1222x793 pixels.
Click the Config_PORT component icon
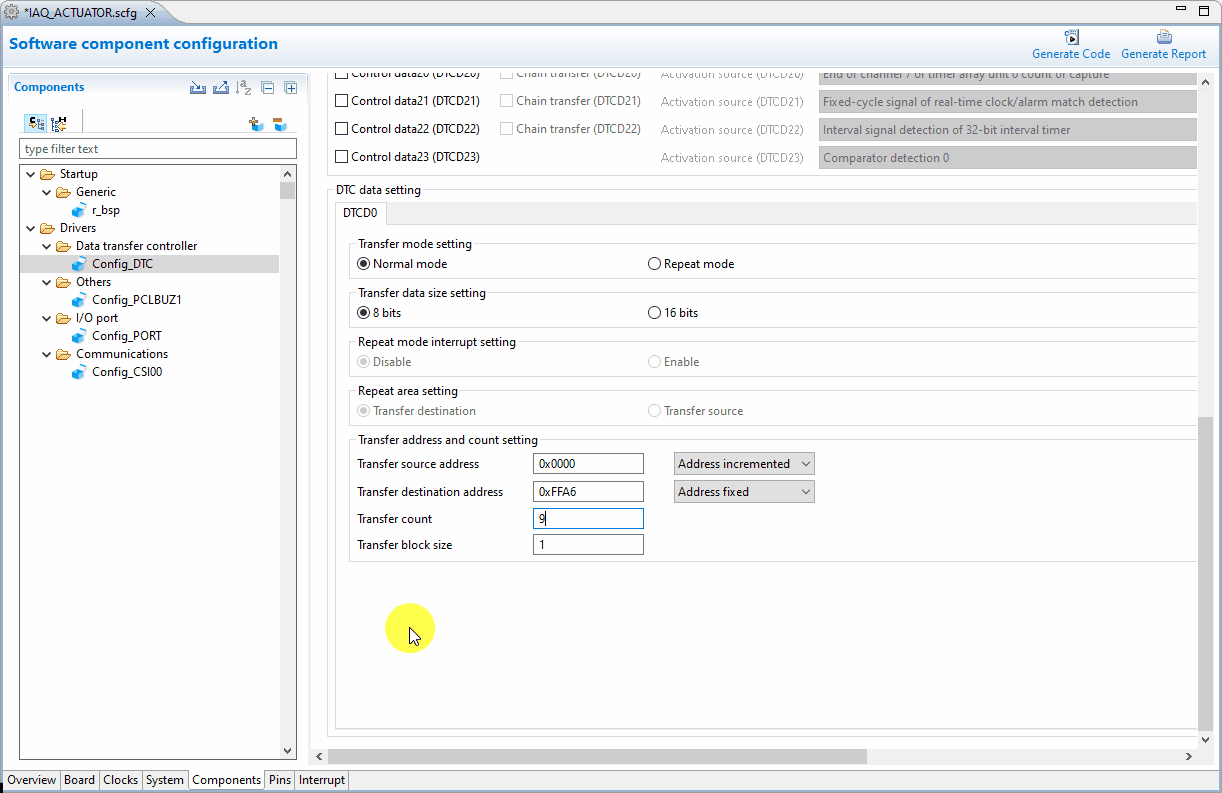(x=80, y=336)
